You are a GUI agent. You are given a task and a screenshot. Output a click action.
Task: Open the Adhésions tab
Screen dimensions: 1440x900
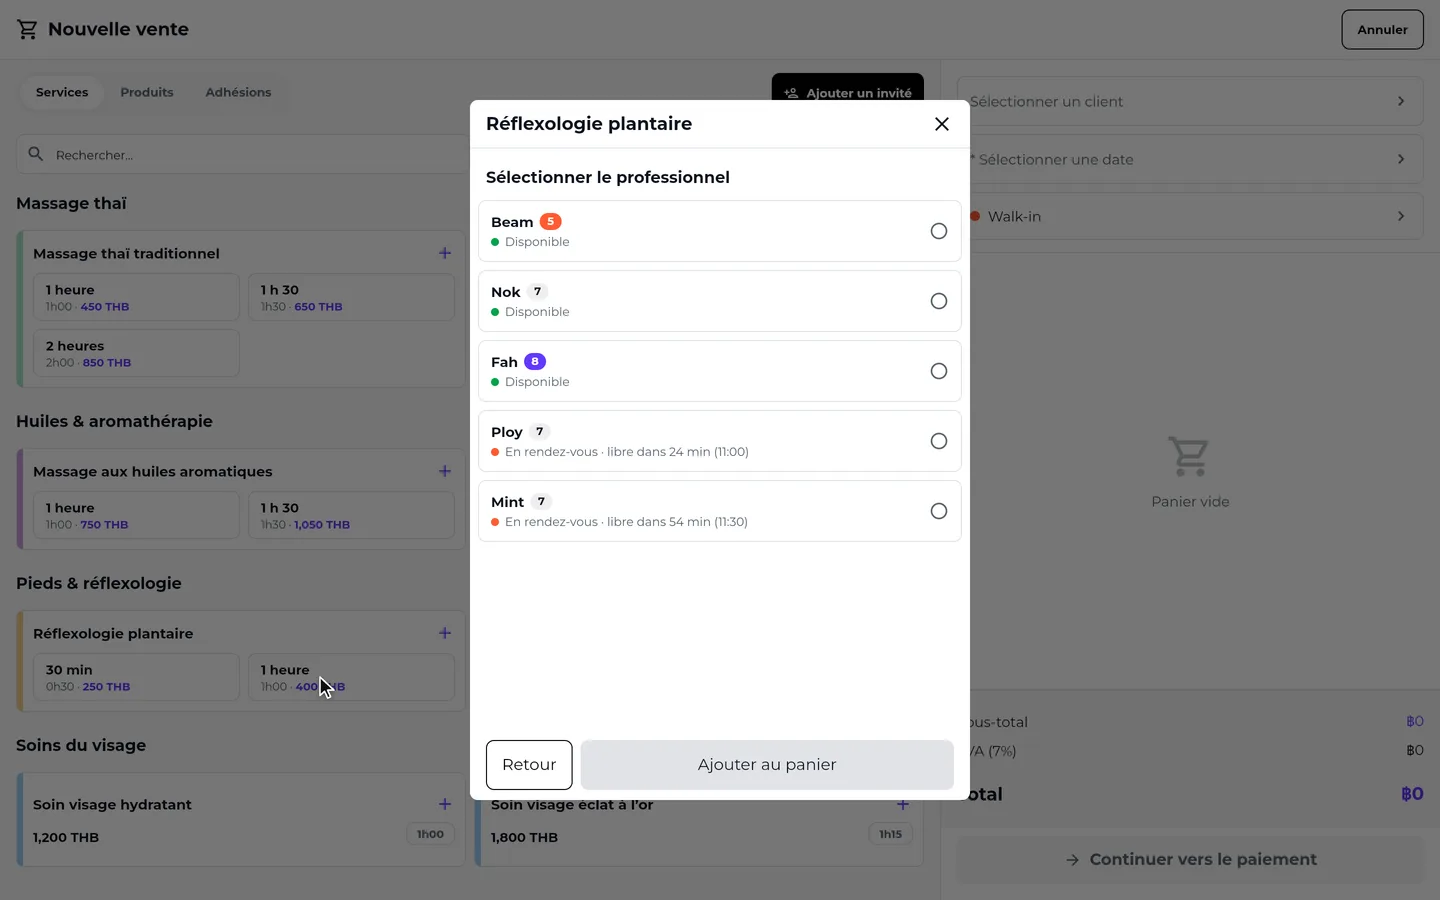pos(238,92)
